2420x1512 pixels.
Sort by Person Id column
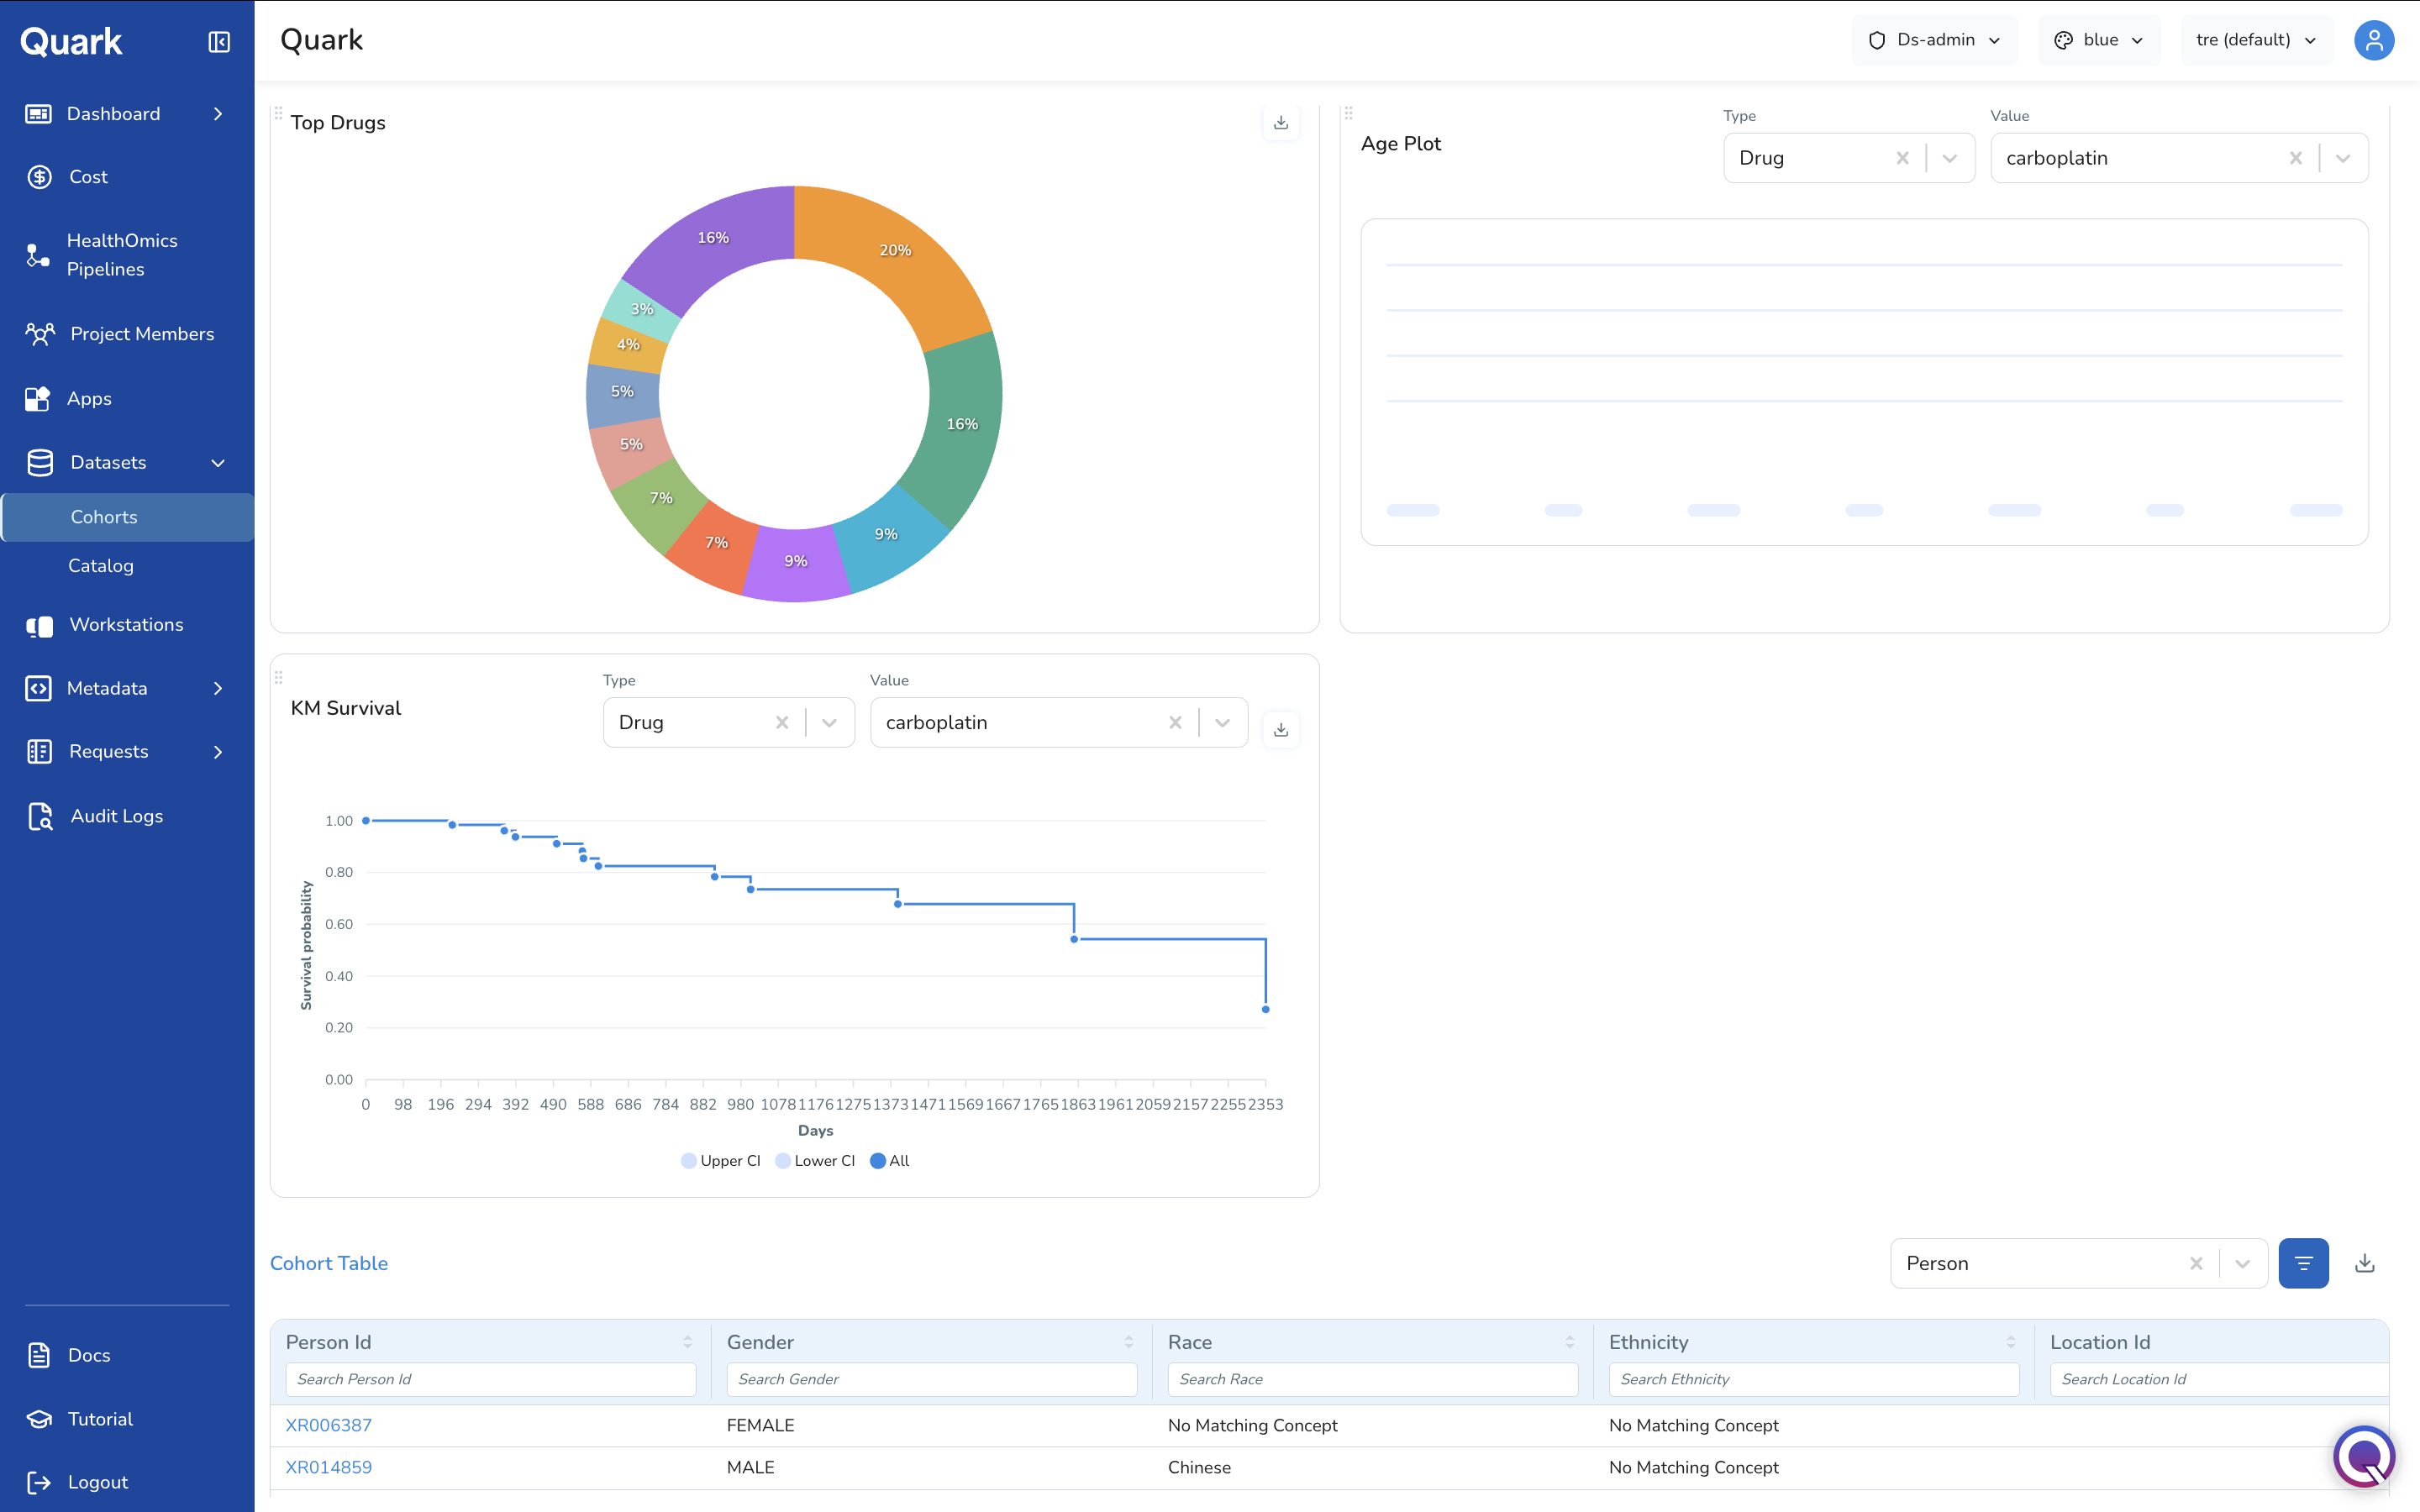coord(687,1342)
